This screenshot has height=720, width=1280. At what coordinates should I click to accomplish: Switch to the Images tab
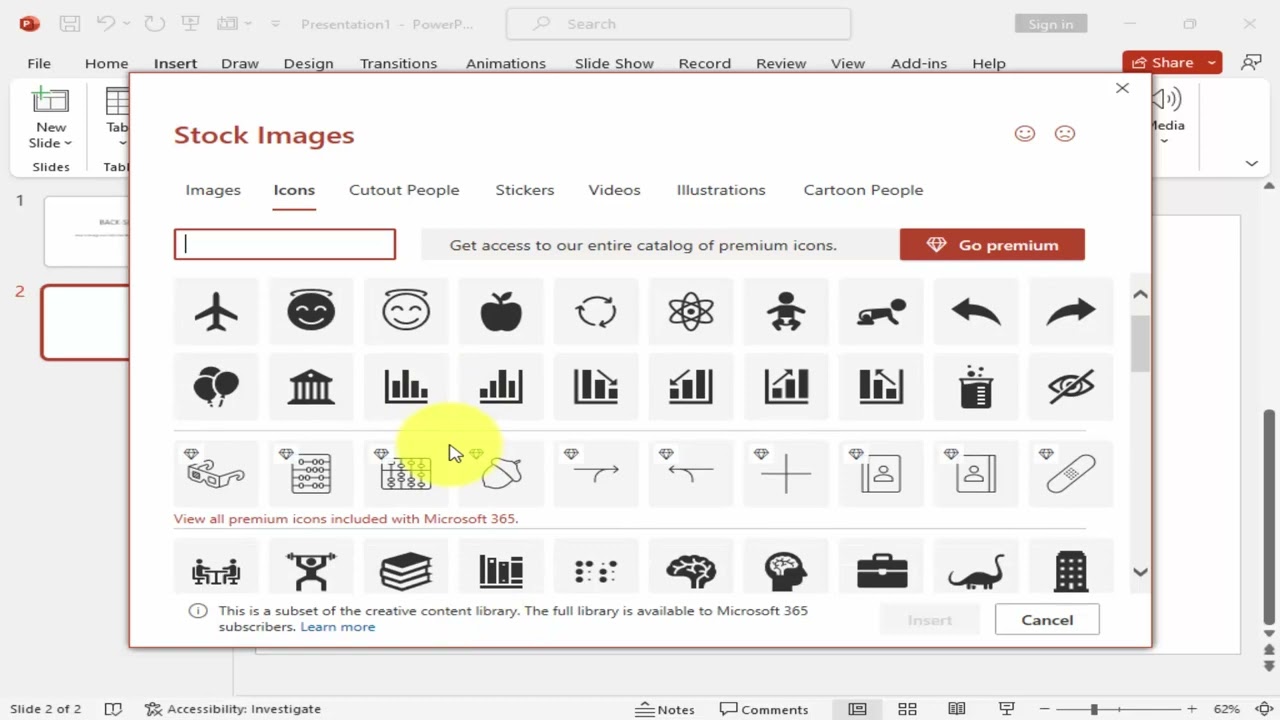click(x=213, y=190)
